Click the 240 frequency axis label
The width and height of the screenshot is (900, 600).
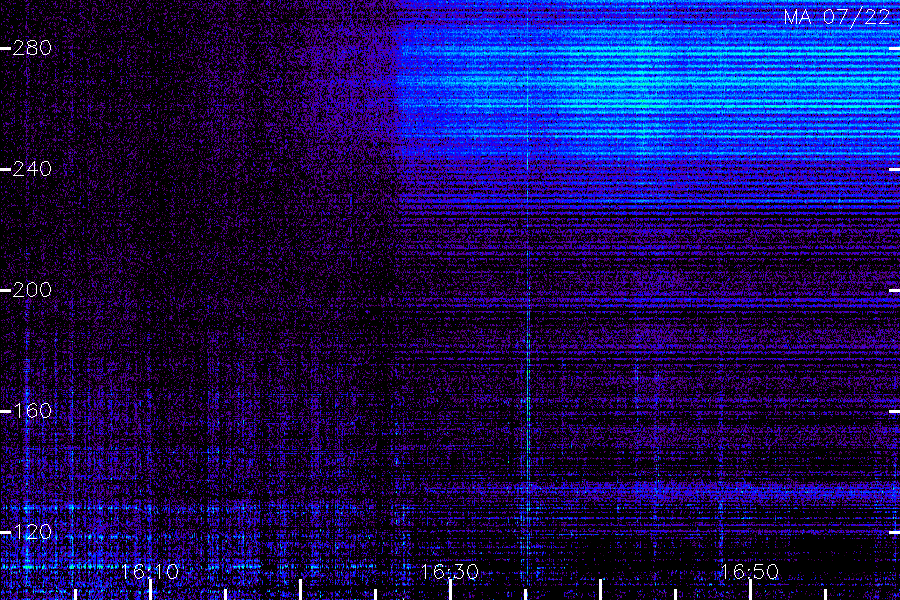(32, 169)
